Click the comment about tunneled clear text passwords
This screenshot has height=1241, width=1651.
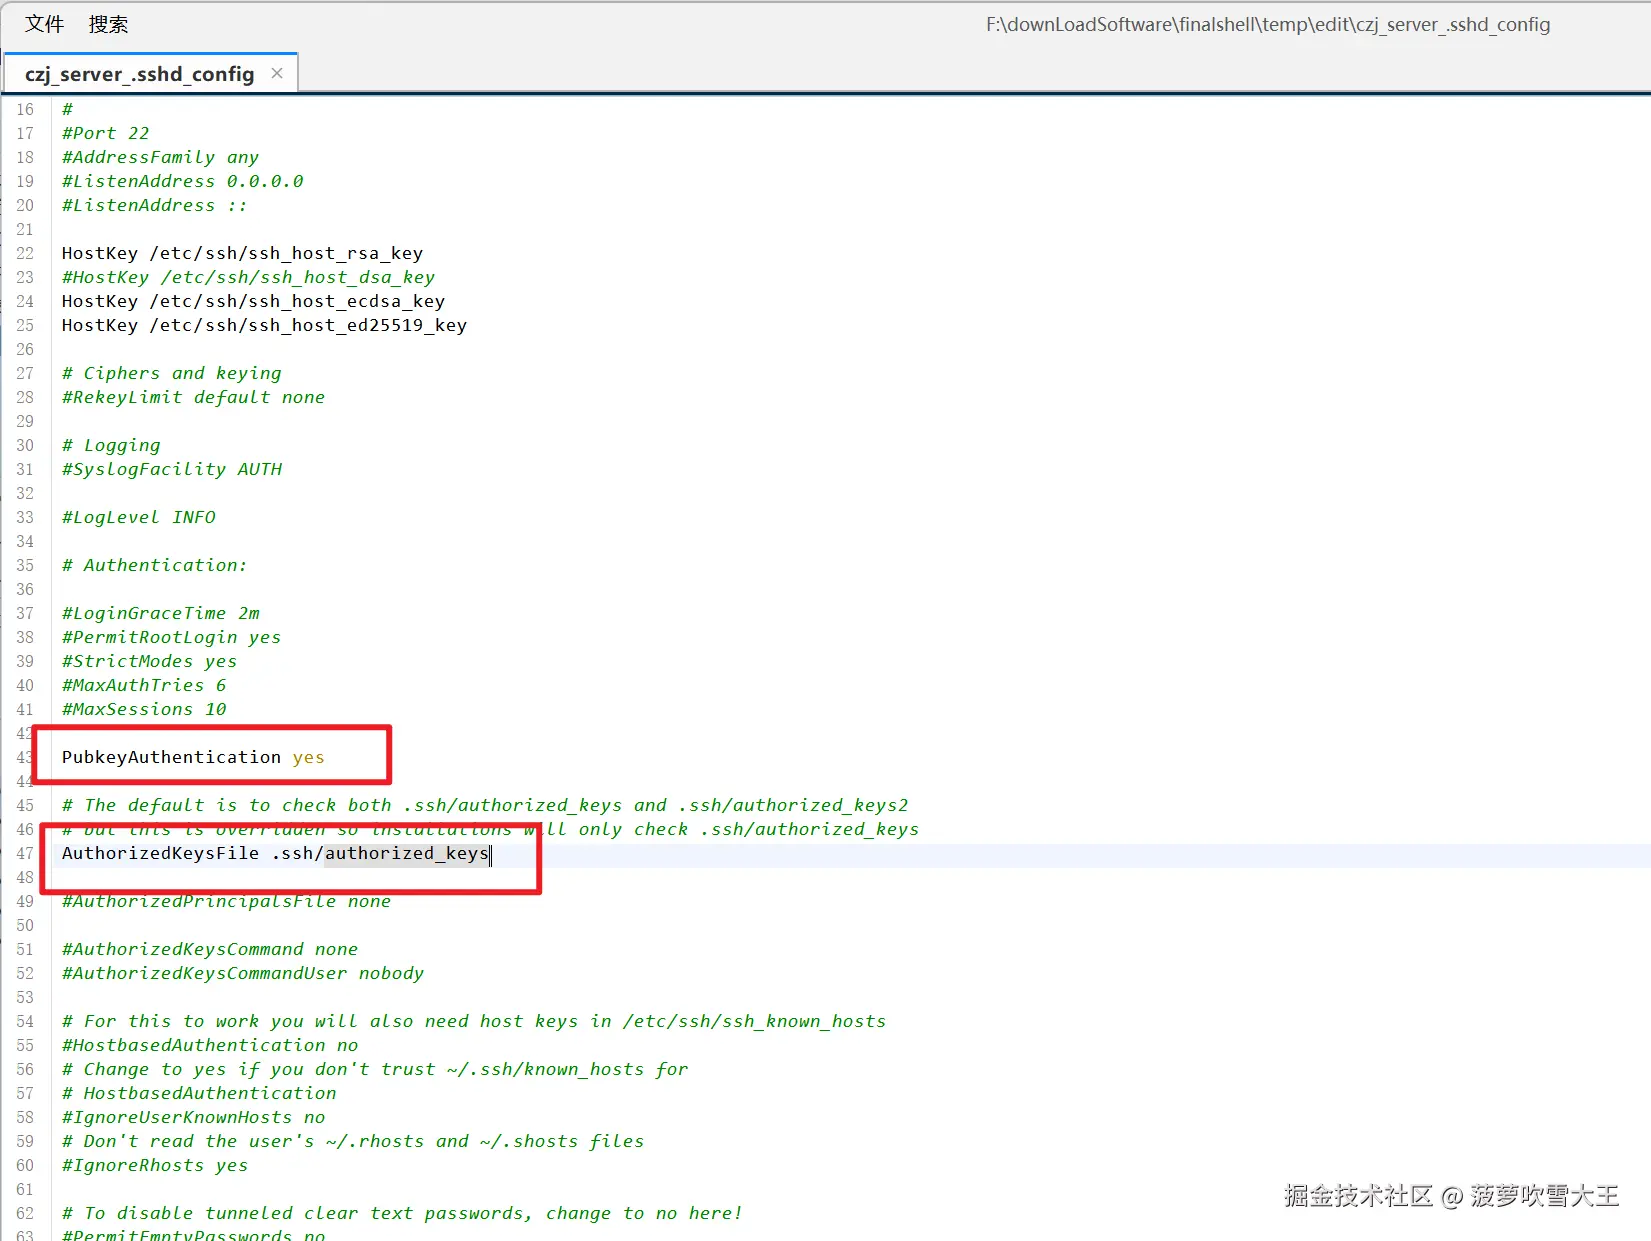pos(402,1213)
